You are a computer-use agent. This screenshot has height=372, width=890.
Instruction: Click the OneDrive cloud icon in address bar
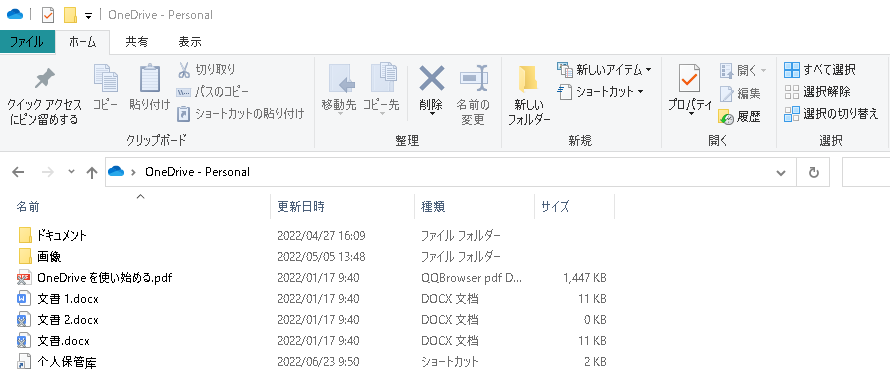click(x=116, y=171)
